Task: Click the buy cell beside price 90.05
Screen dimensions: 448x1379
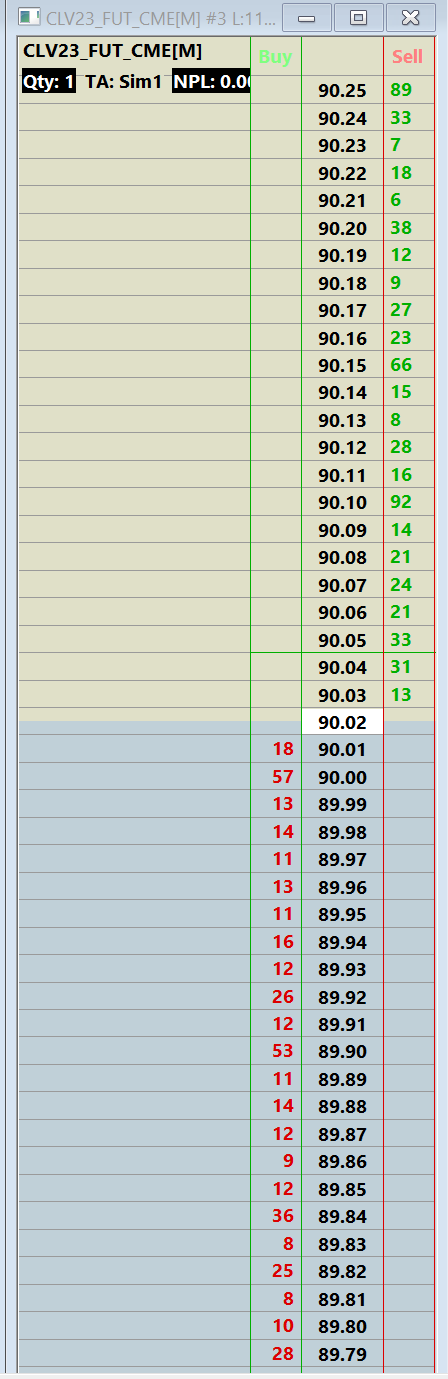Action: [276, 640]
